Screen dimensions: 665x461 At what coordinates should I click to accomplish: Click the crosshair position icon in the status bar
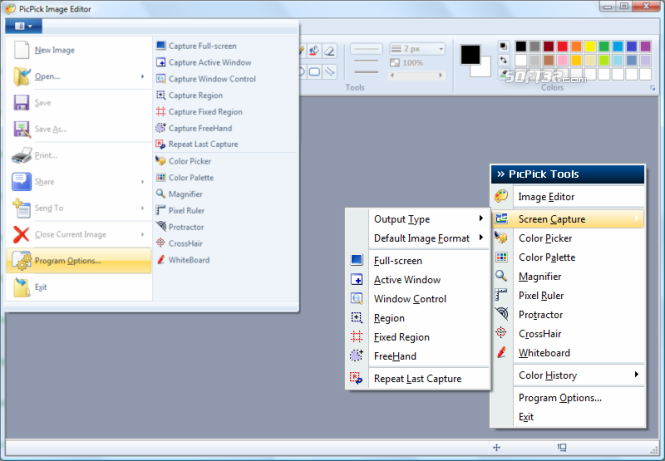497,447
